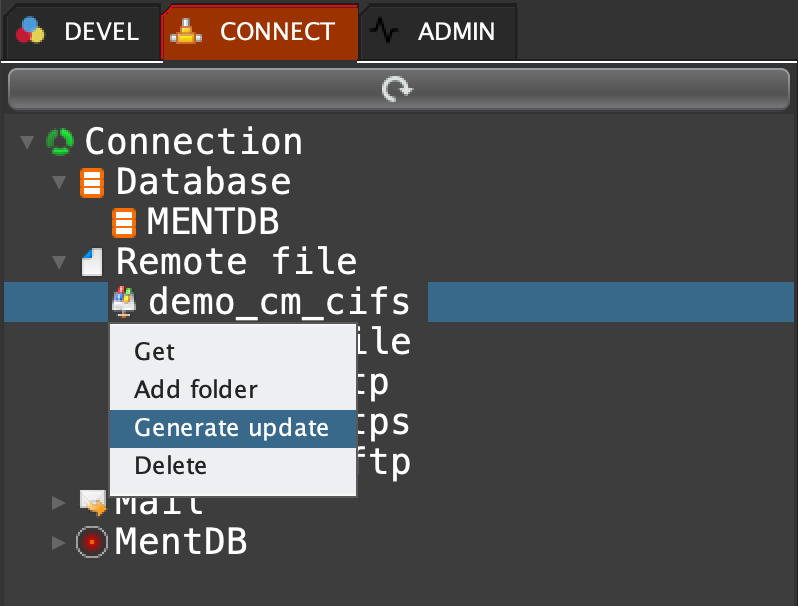
Task: Collapse the Remote file node
Action: coord(59,262)
